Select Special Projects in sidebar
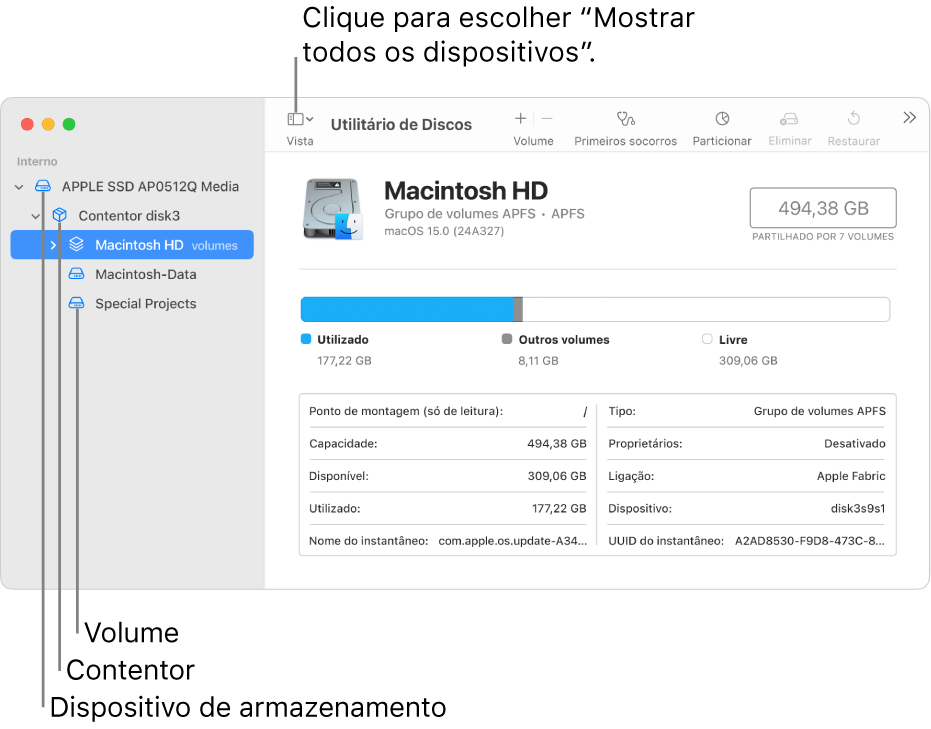 click(x=145, y=303)
